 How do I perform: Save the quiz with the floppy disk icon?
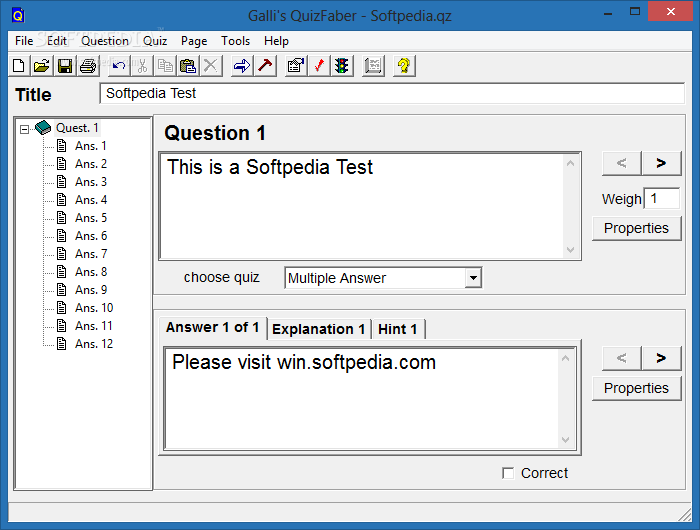pyautogui.click(x=65, y=66)
